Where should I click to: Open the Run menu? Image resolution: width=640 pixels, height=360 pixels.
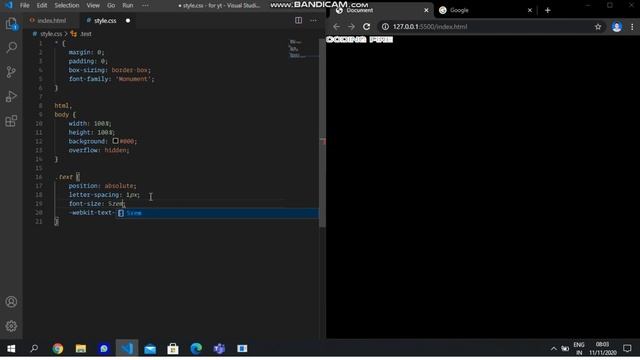pyautogui.click(x=128, y=5)
